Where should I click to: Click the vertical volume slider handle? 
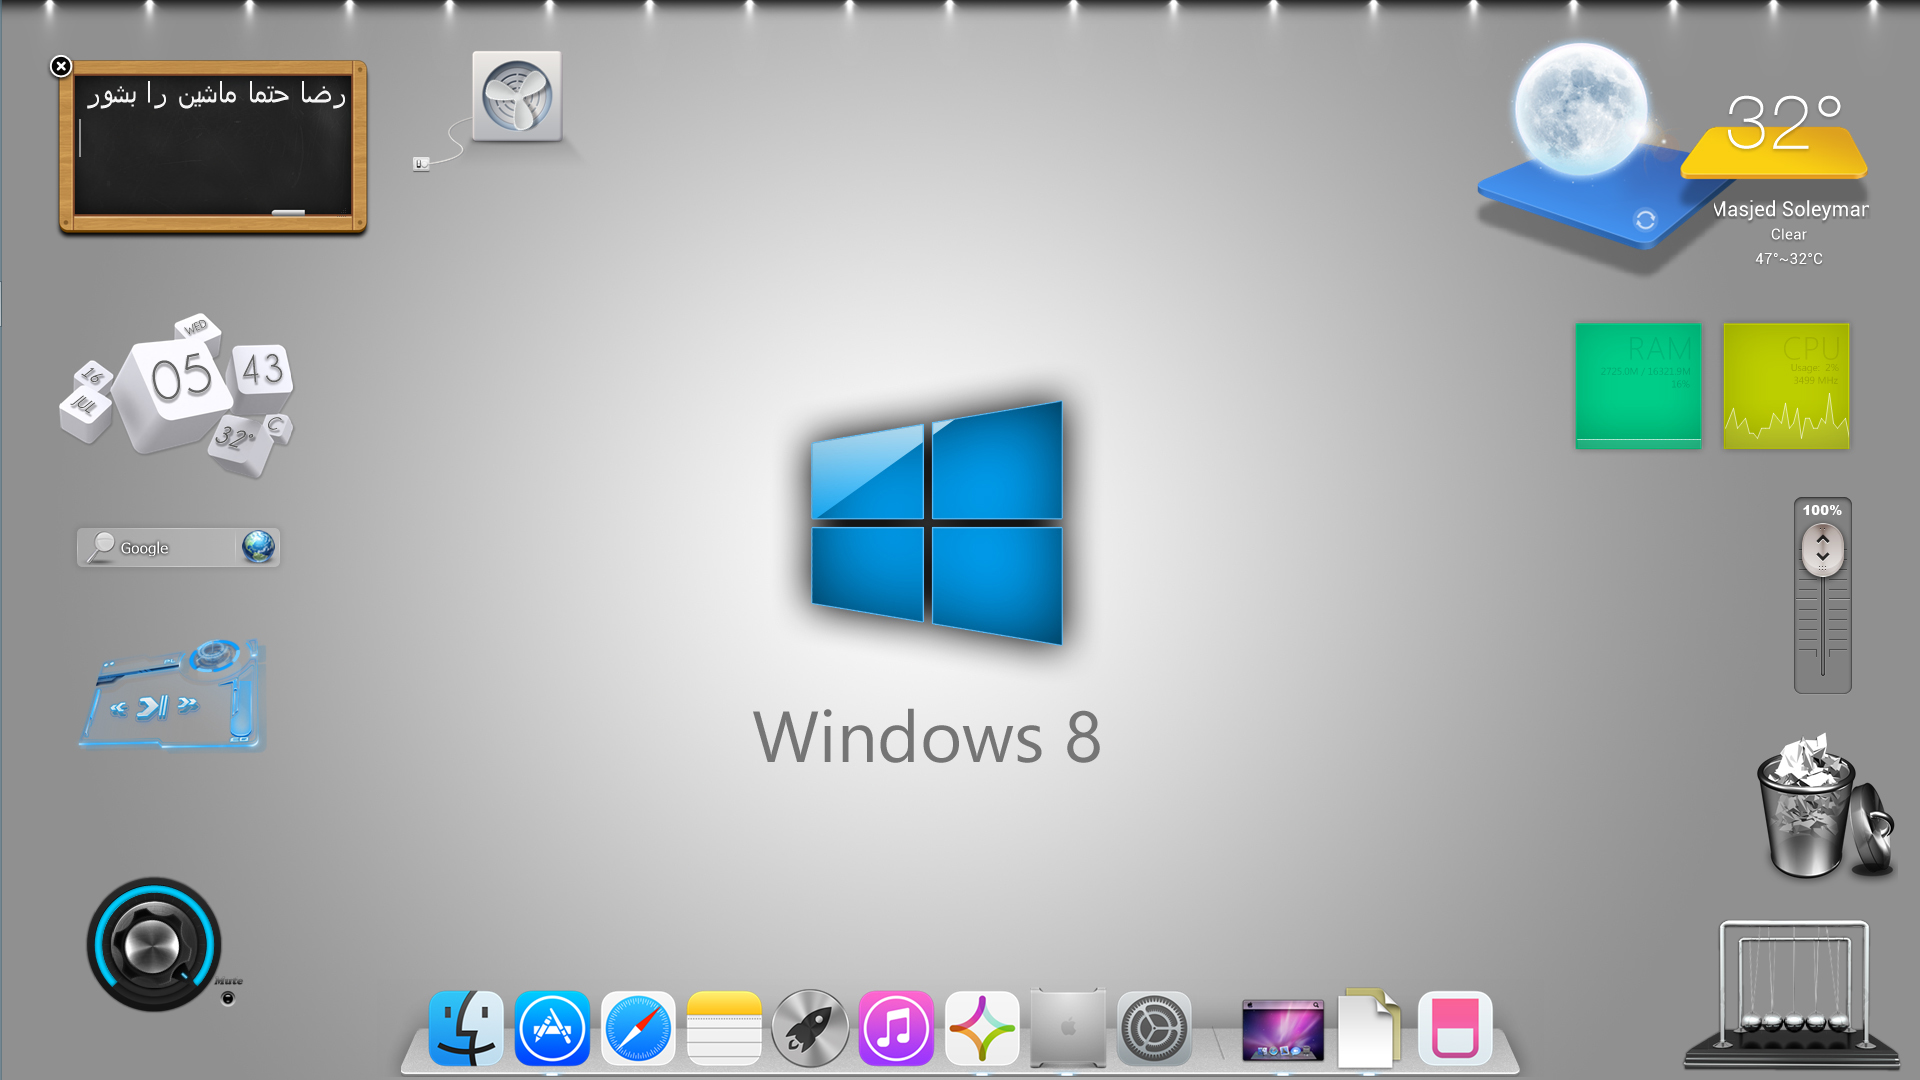1823,549
